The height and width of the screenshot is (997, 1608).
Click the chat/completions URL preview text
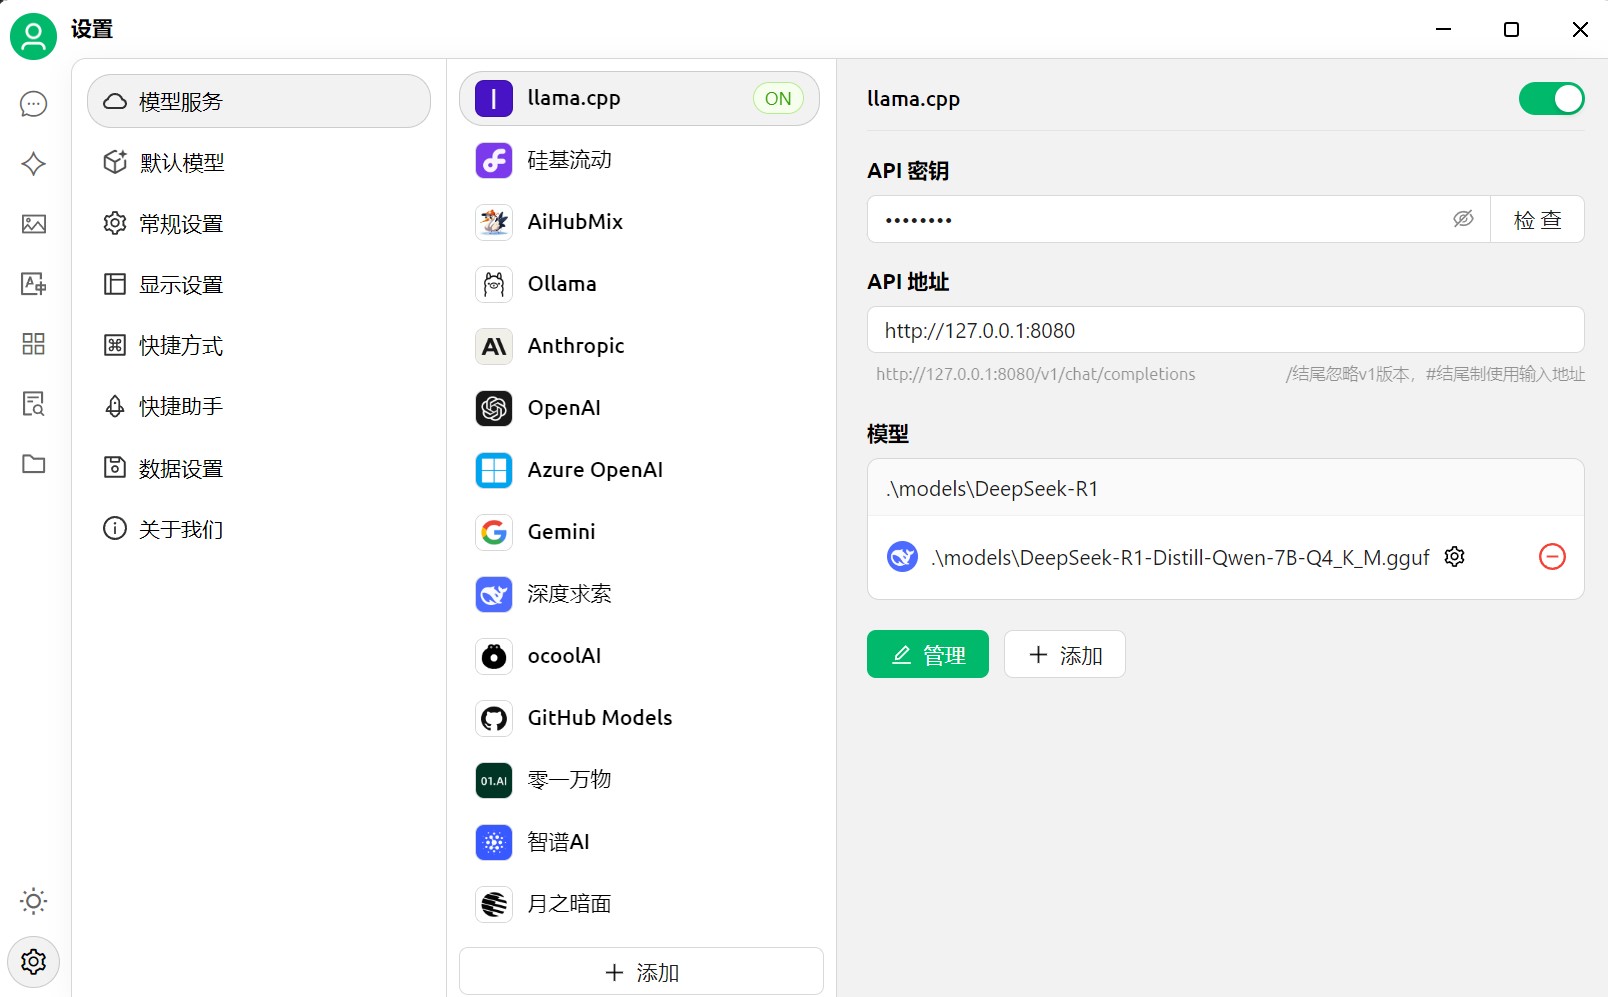coord(1036,374)
